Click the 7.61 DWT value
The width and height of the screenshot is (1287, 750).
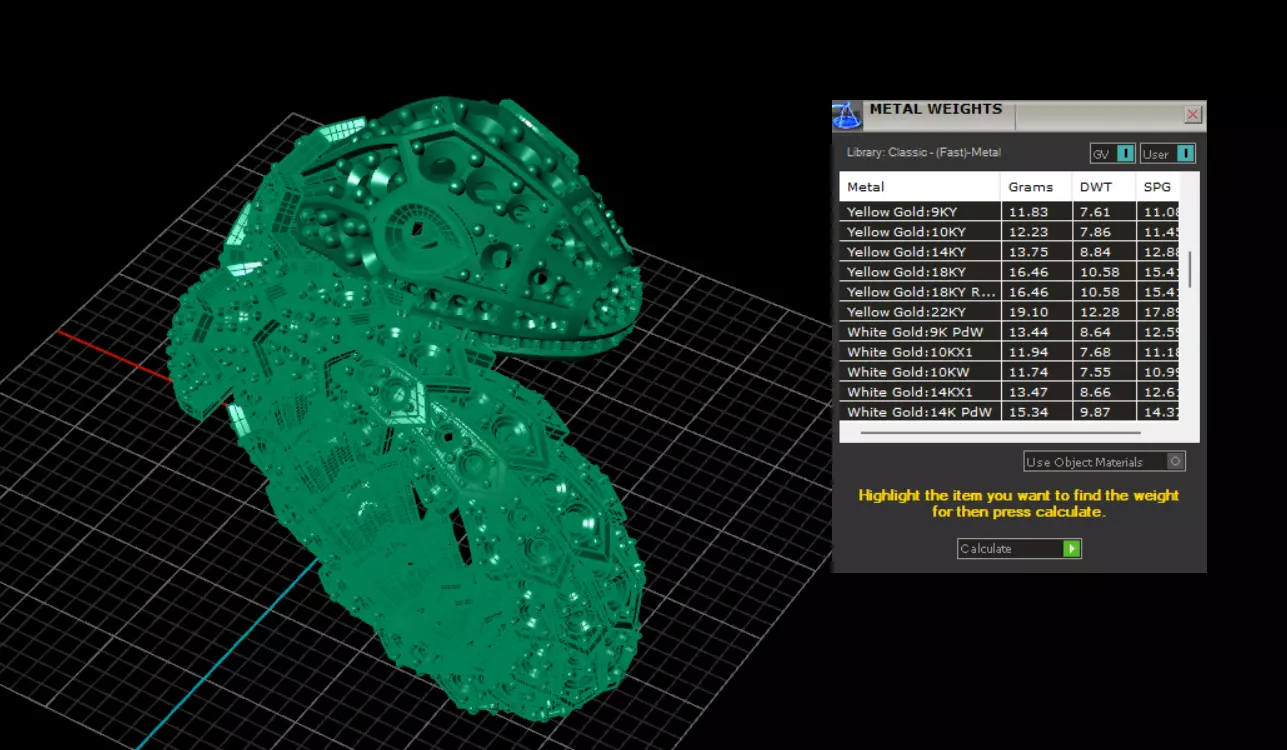pos(1095,212)
